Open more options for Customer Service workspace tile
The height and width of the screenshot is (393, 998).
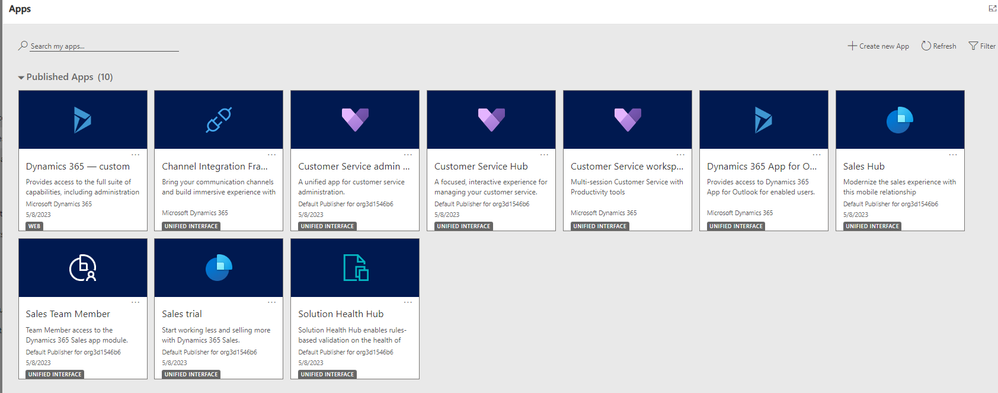click(680, 154)
